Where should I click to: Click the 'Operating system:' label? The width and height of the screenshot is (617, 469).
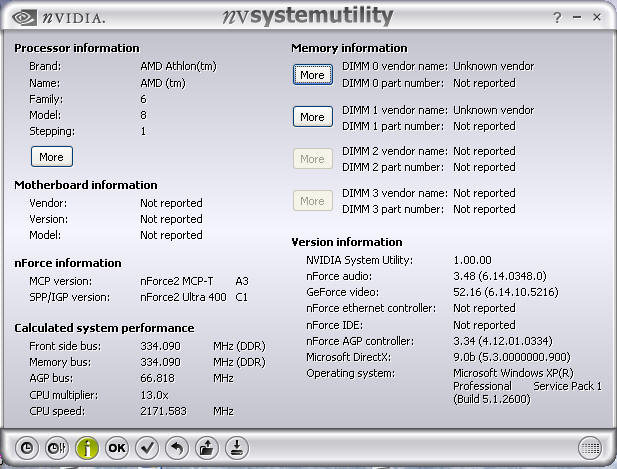(350, 373)
